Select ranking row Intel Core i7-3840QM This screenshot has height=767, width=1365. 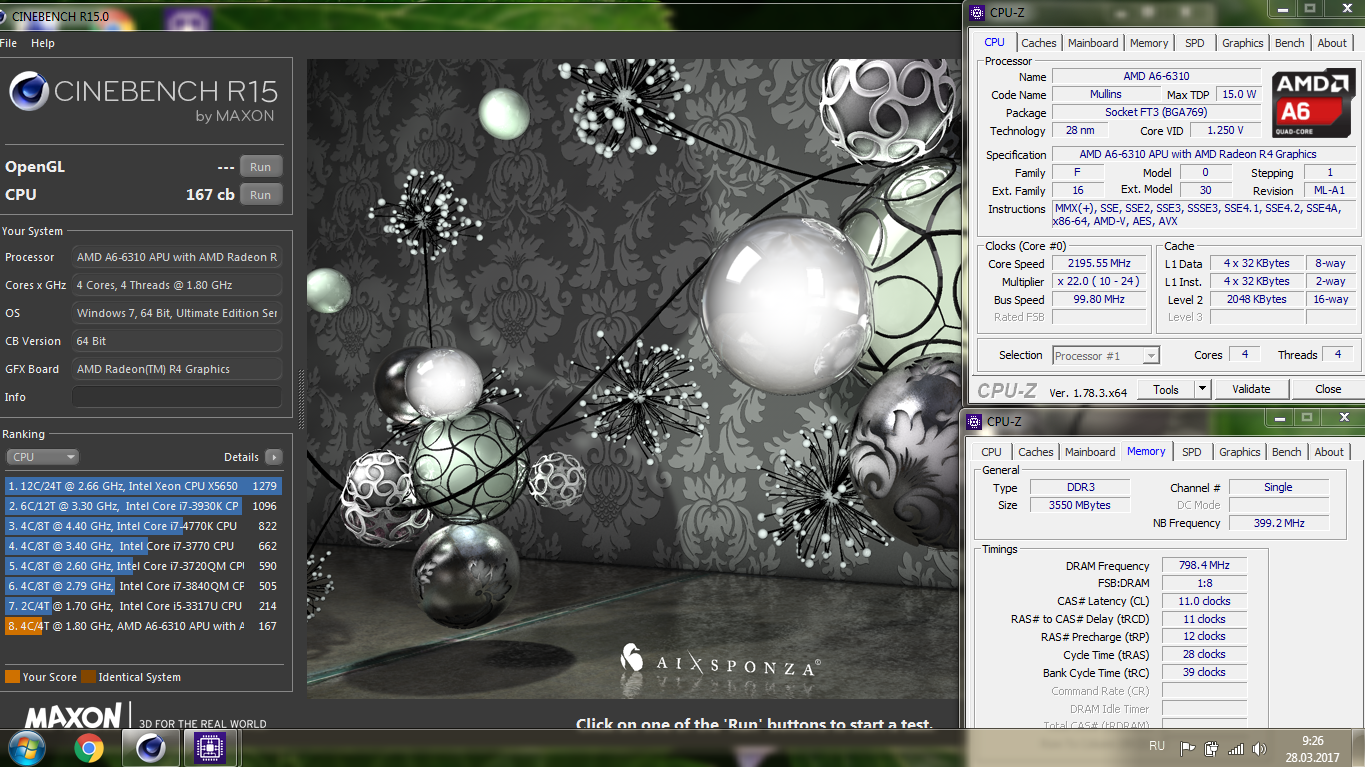[143, 586]
